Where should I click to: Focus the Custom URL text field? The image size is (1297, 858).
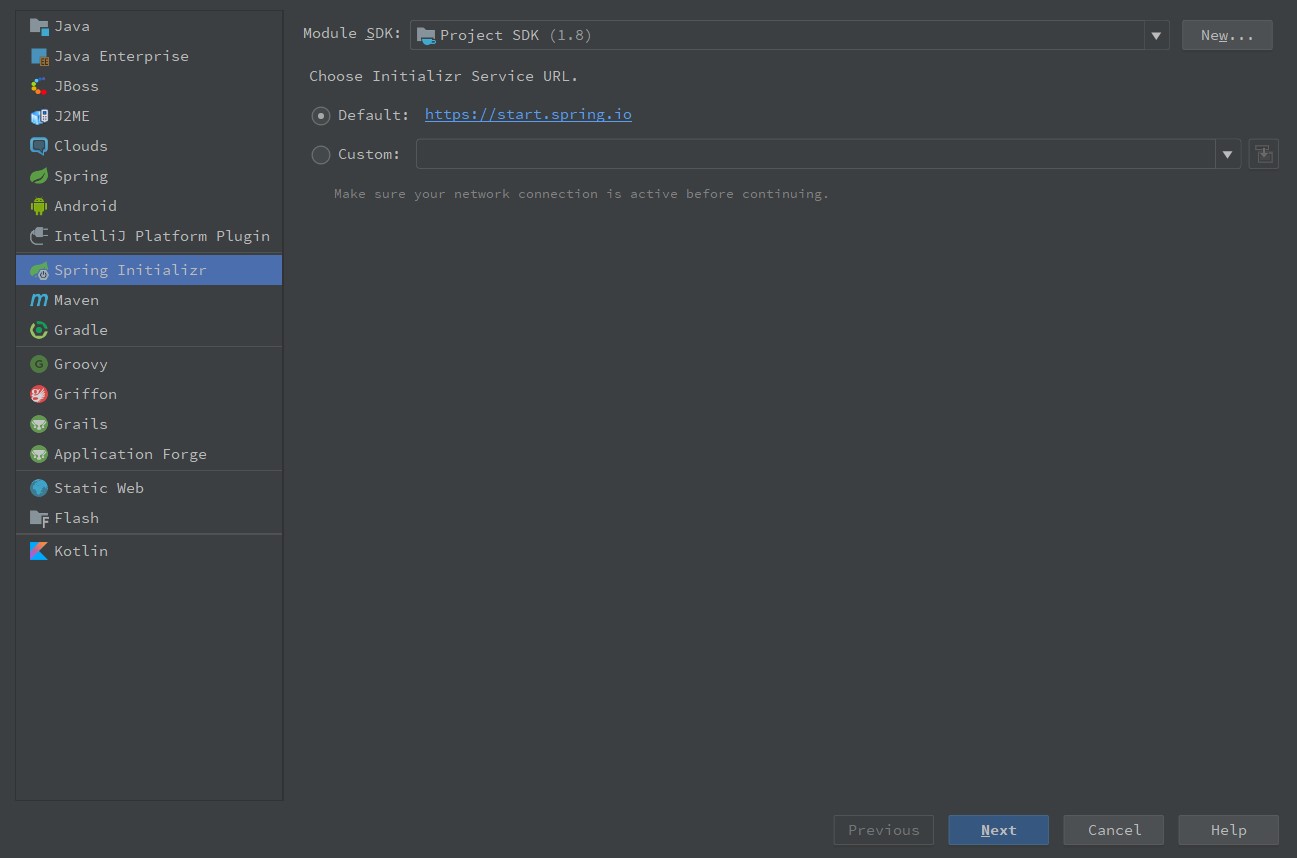[816, 154]
